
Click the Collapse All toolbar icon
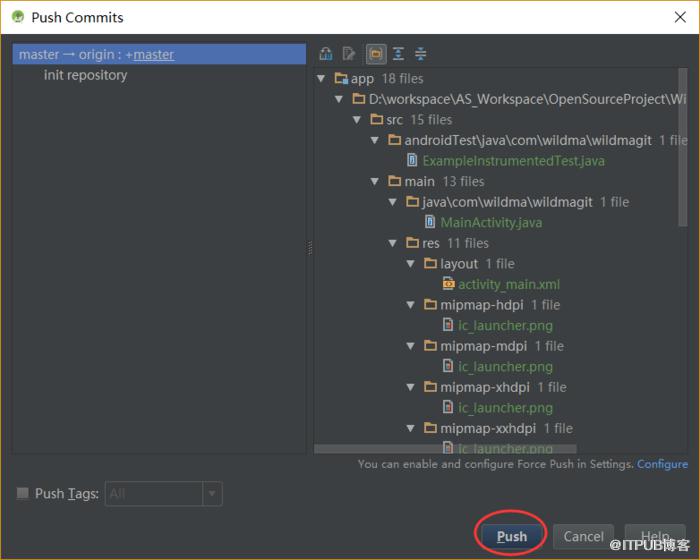[x=421, y=54]
